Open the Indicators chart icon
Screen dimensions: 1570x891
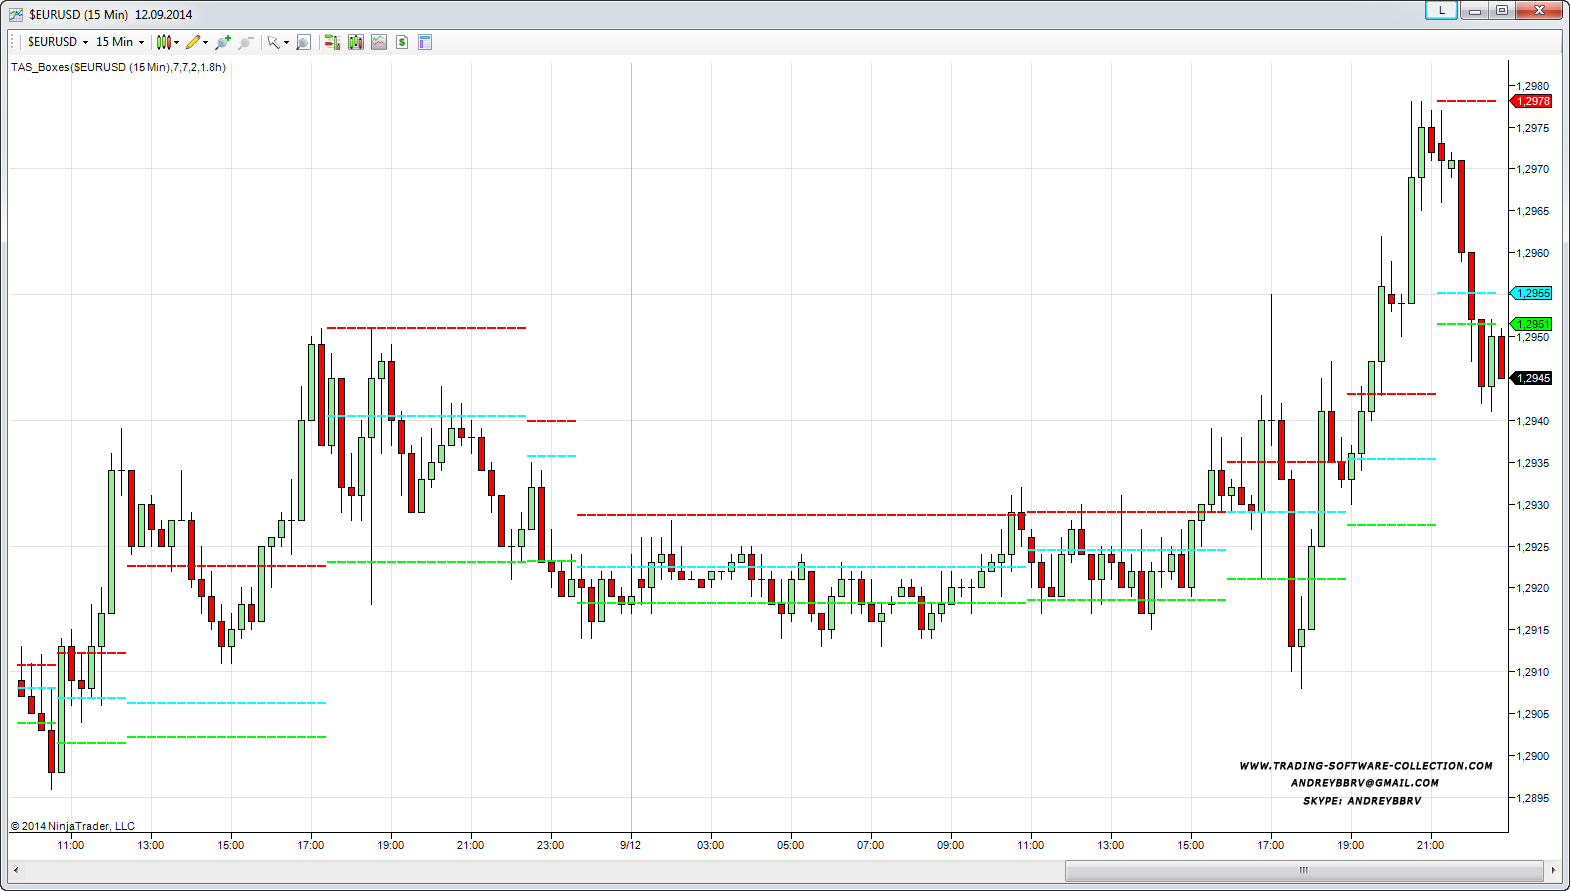pyautogui.click(x=379, y=42)
